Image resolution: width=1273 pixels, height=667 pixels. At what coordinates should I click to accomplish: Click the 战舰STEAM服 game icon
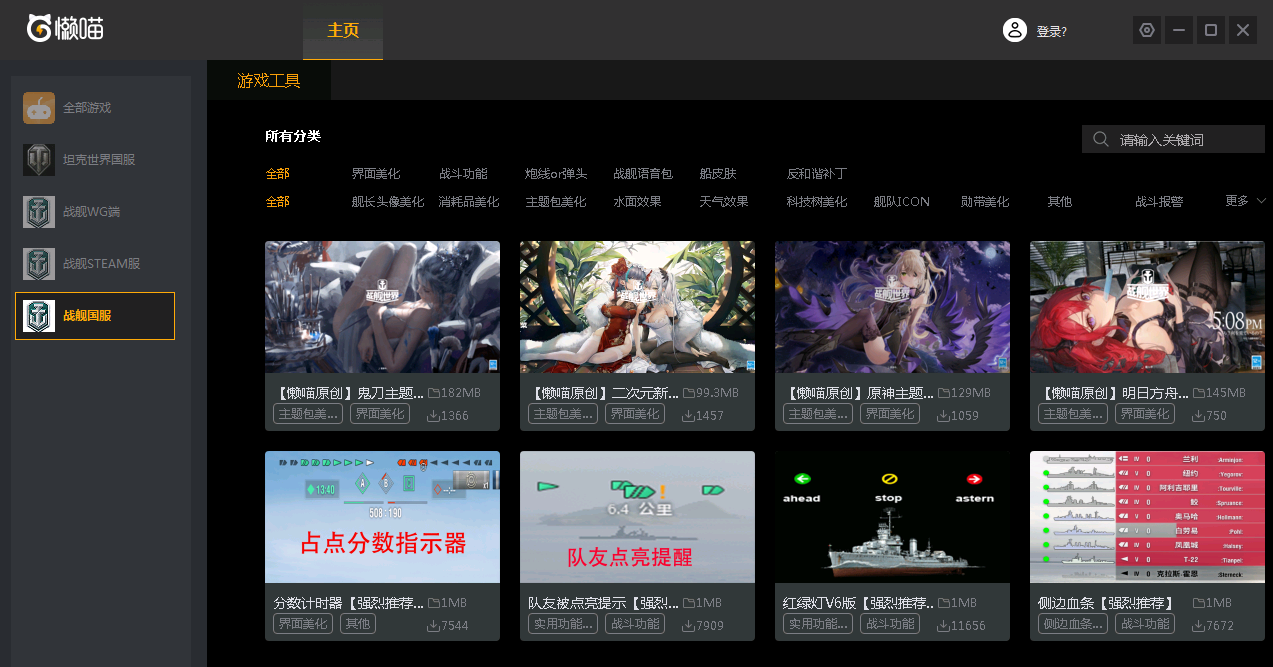(39, 264)
